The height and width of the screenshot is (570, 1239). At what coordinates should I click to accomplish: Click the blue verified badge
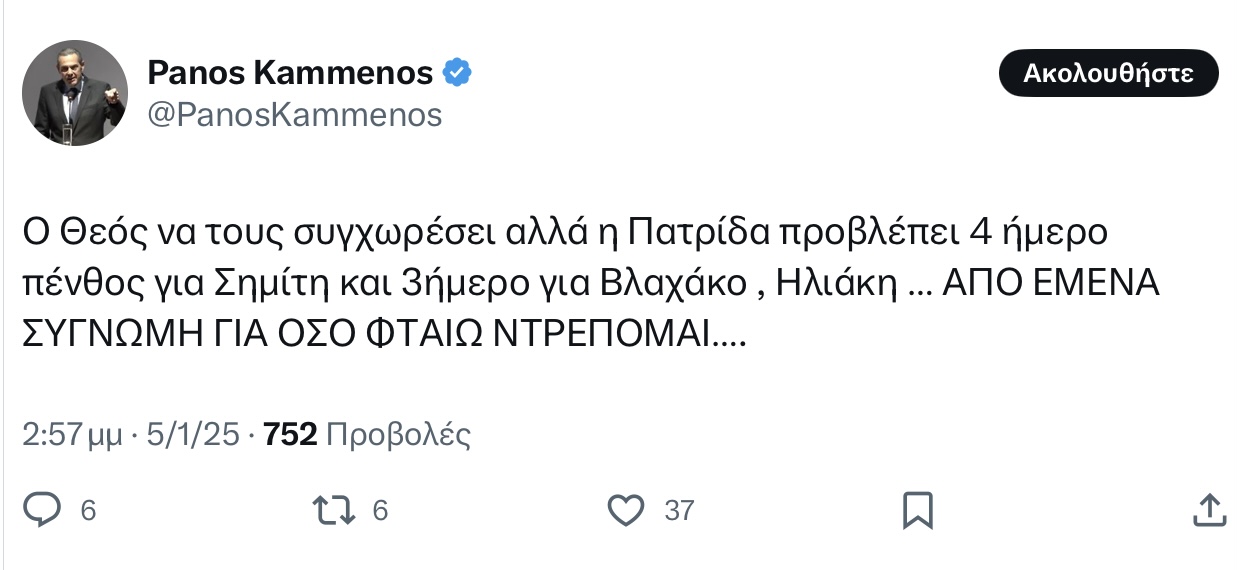coord(458,73)
